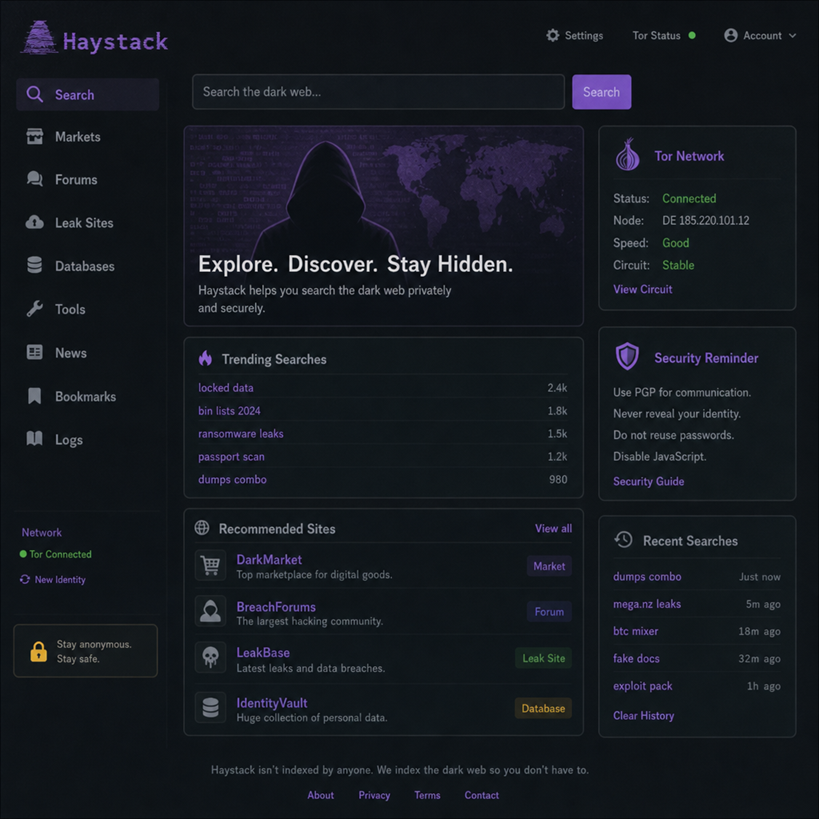Screen dimensions: 819x819
Task: Select recent search 'fake docs'
Action: tap(636, 658)
